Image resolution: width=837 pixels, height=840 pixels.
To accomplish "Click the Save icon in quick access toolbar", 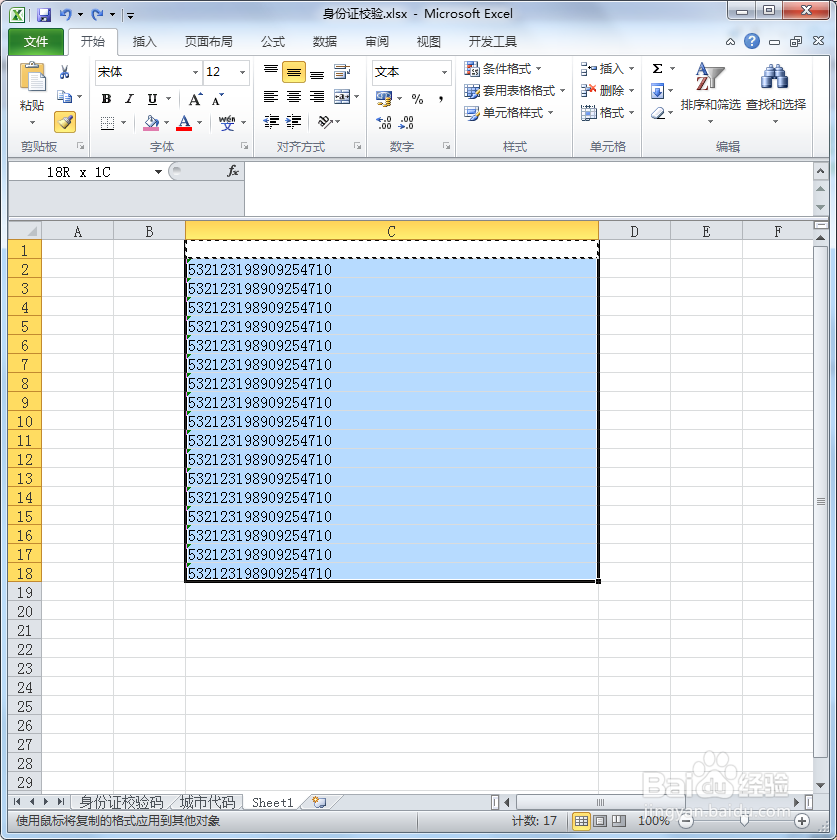I will pyautogui.click(x=44, y=15).
